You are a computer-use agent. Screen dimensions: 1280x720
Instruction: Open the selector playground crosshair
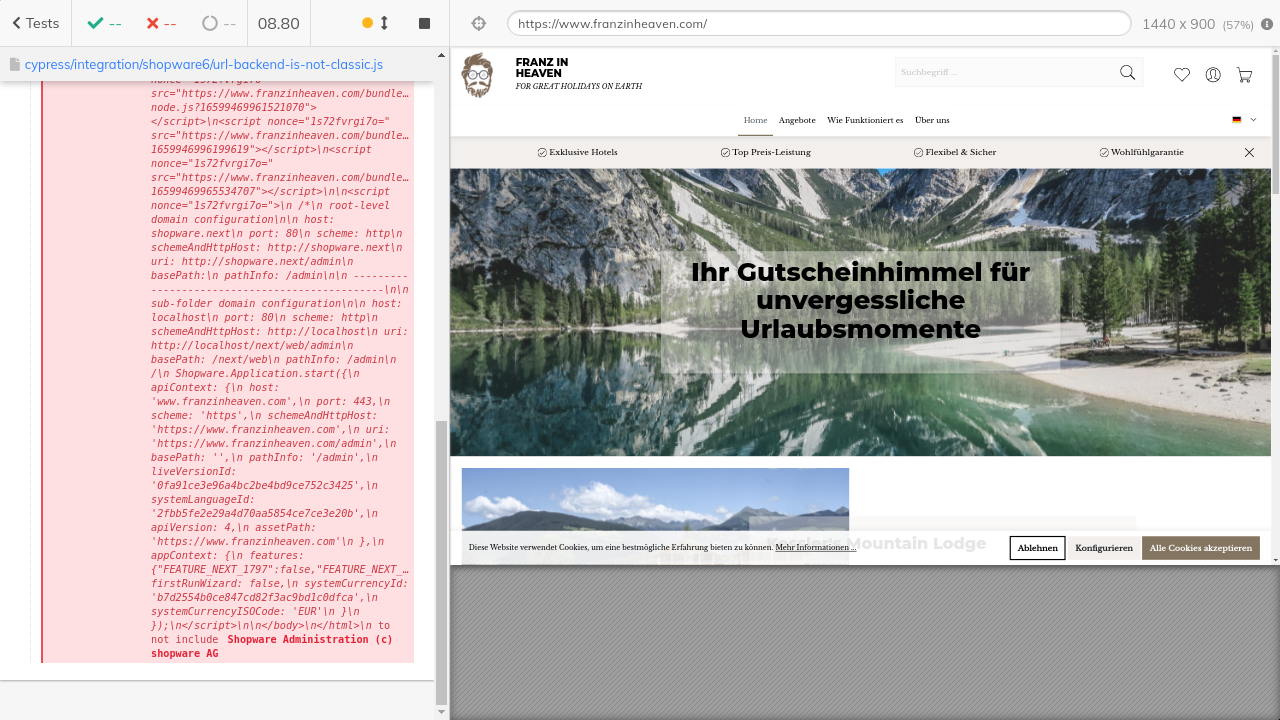coord(478,23)
